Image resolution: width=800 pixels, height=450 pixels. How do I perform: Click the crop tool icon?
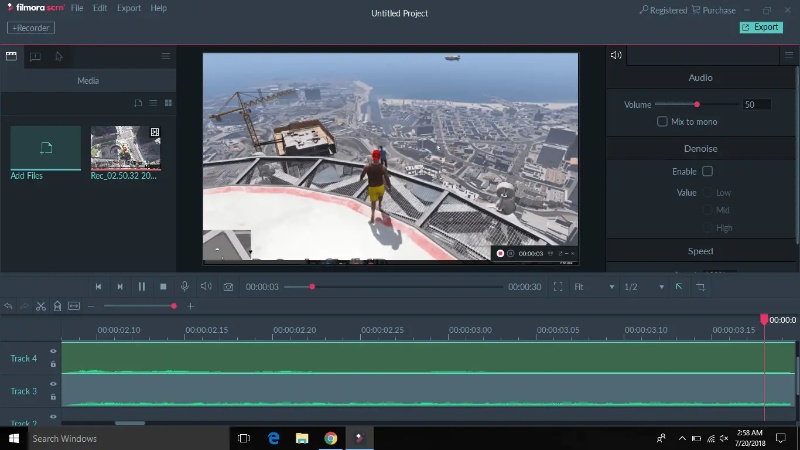coord(701,287)
